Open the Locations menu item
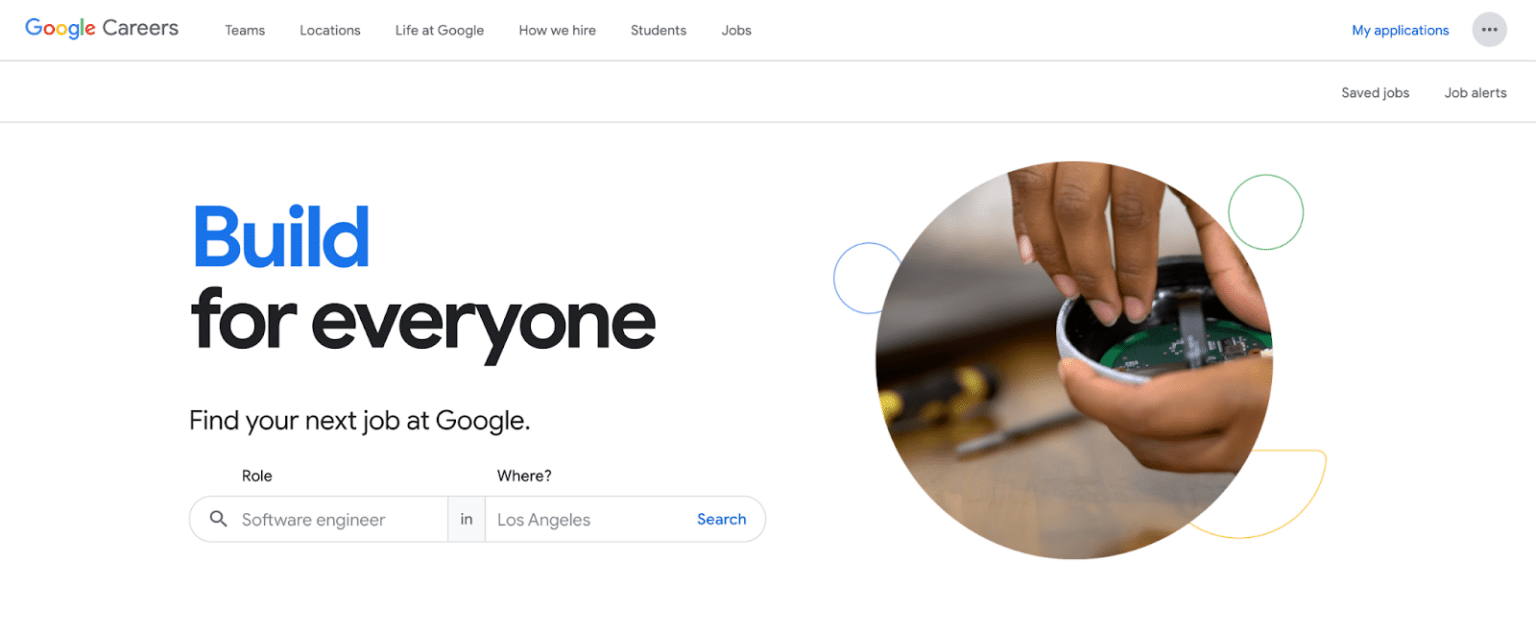The width and height of the screenshot is (1536, 636). pos(330,30)
